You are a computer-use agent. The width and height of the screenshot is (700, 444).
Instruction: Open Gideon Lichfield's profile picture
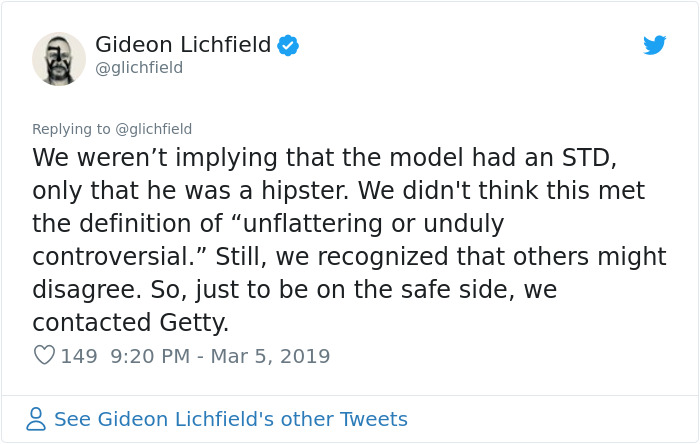coord(59,58)
